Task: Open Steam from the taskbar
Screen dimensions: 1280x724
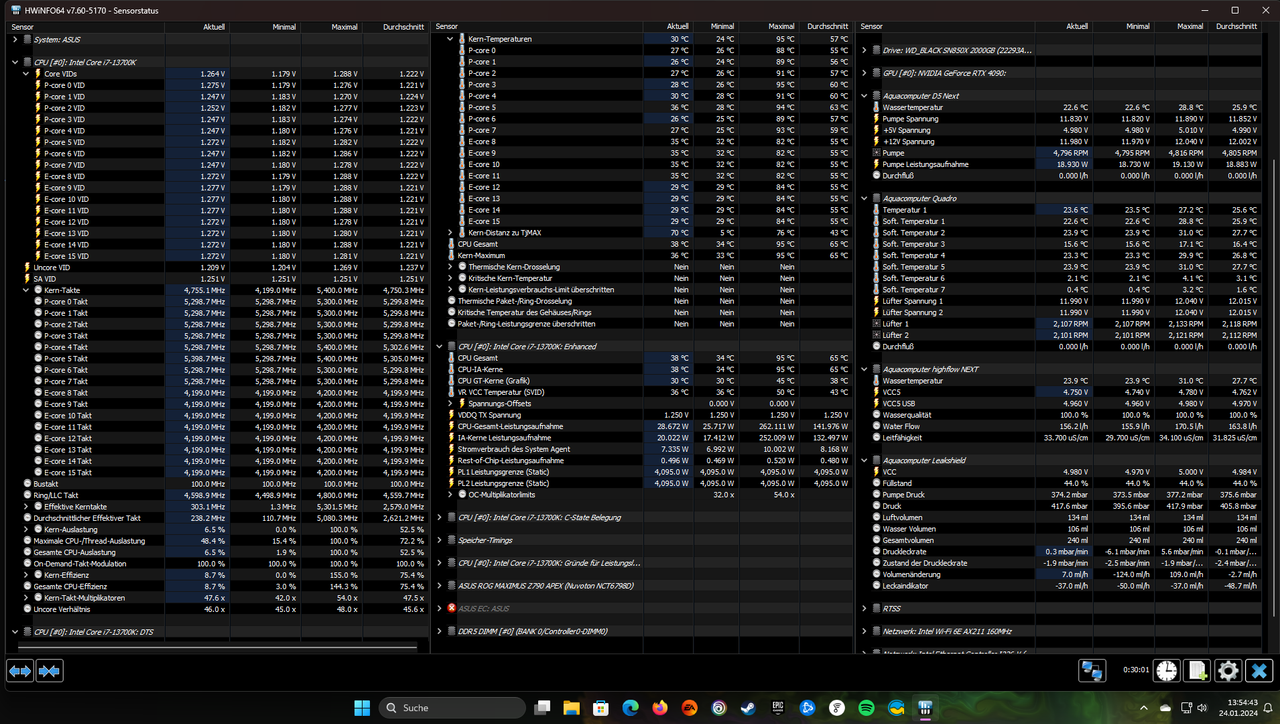Action: (x=748, y=707)
